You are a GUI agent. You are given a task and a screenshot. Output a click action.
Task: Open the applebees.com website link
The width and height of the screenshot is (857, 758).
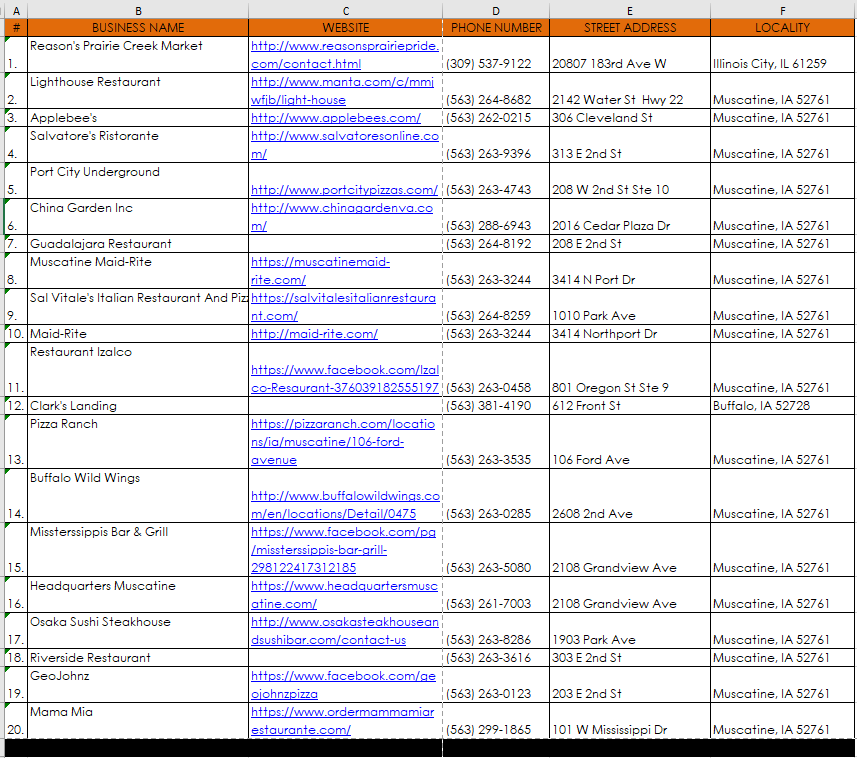click(x=336, y=117)
